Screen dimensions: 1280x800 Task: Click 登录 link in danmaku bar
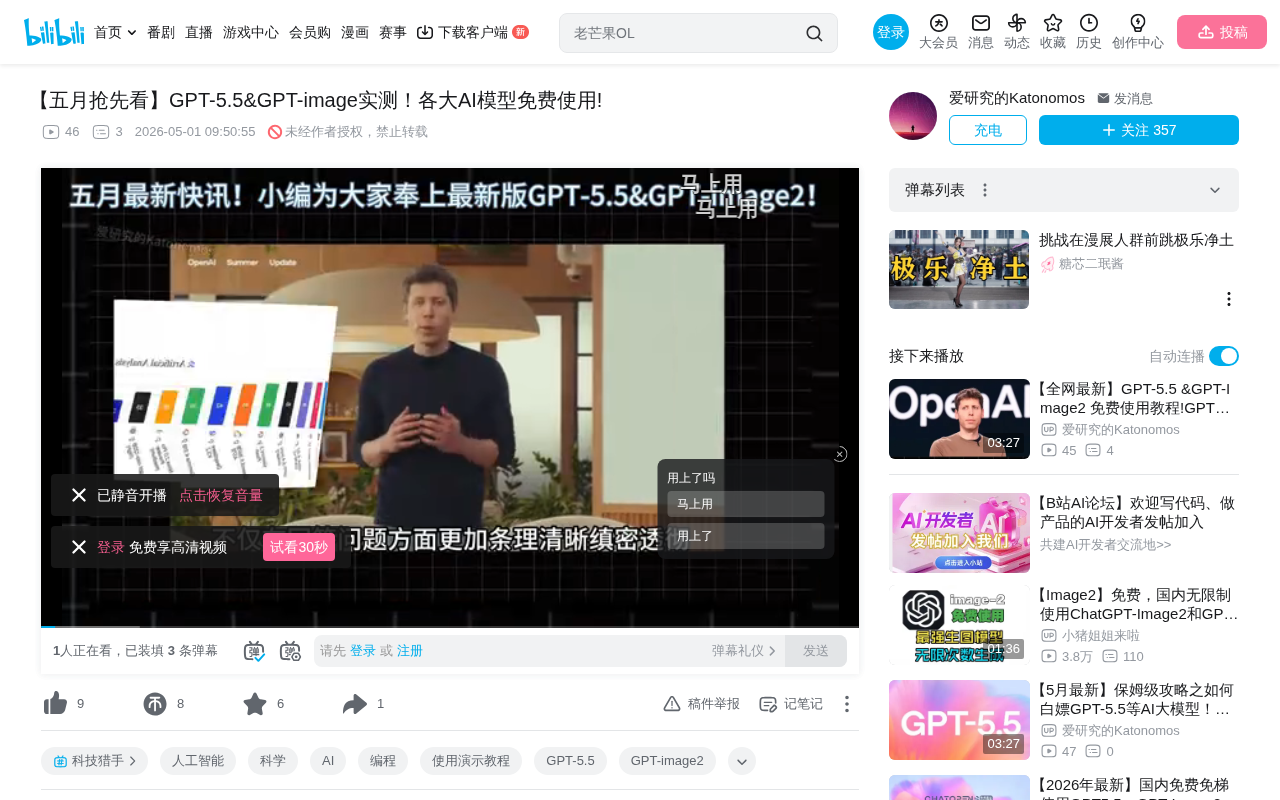(x=363, y=651)
